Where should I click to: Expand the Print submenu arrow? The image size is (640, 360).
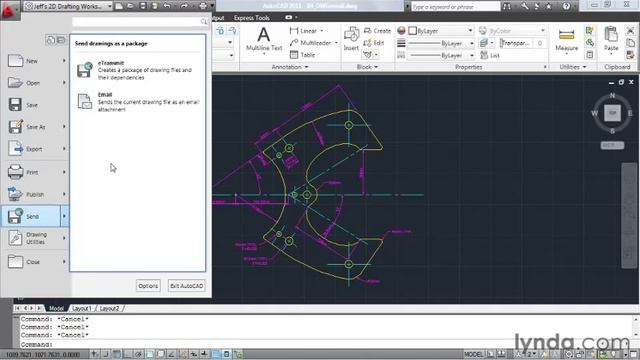(x=64, y=172)
